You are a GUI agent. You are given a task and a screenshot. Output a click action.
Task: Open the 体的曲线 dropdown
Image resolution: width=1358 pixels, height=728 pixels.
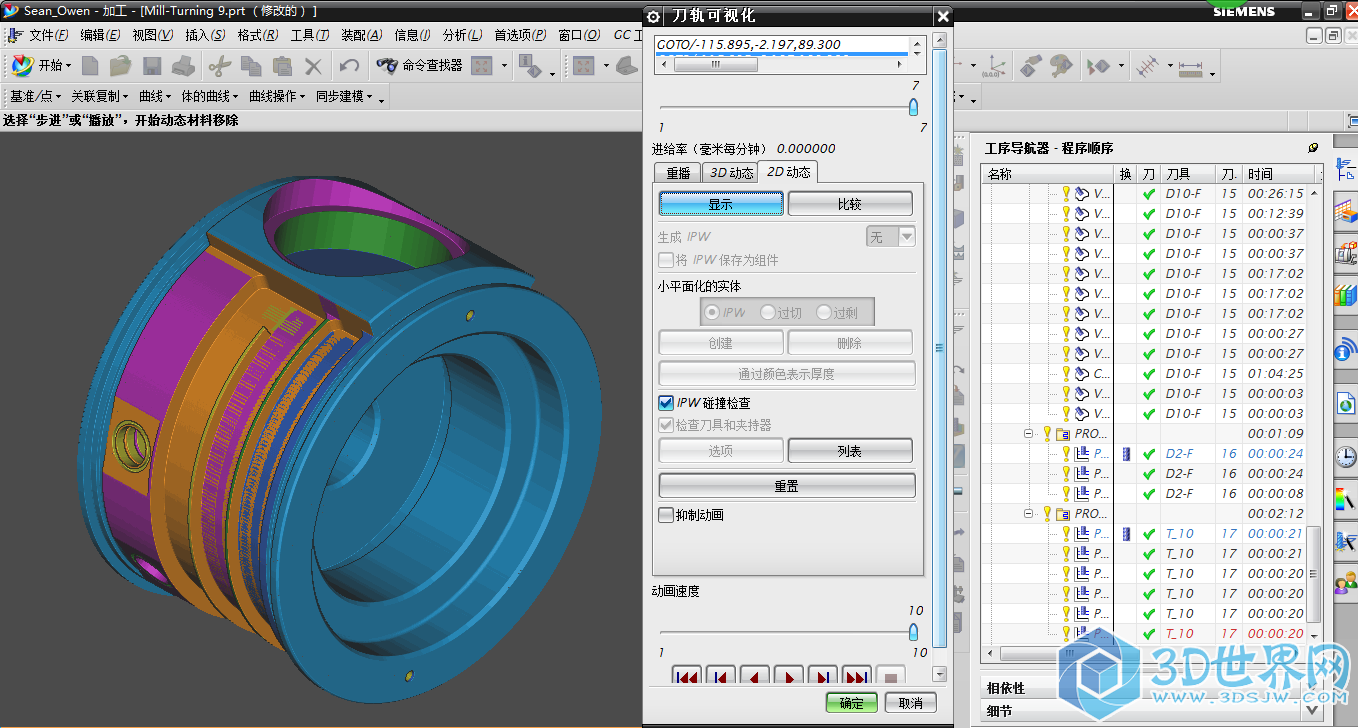coord(210,96)
